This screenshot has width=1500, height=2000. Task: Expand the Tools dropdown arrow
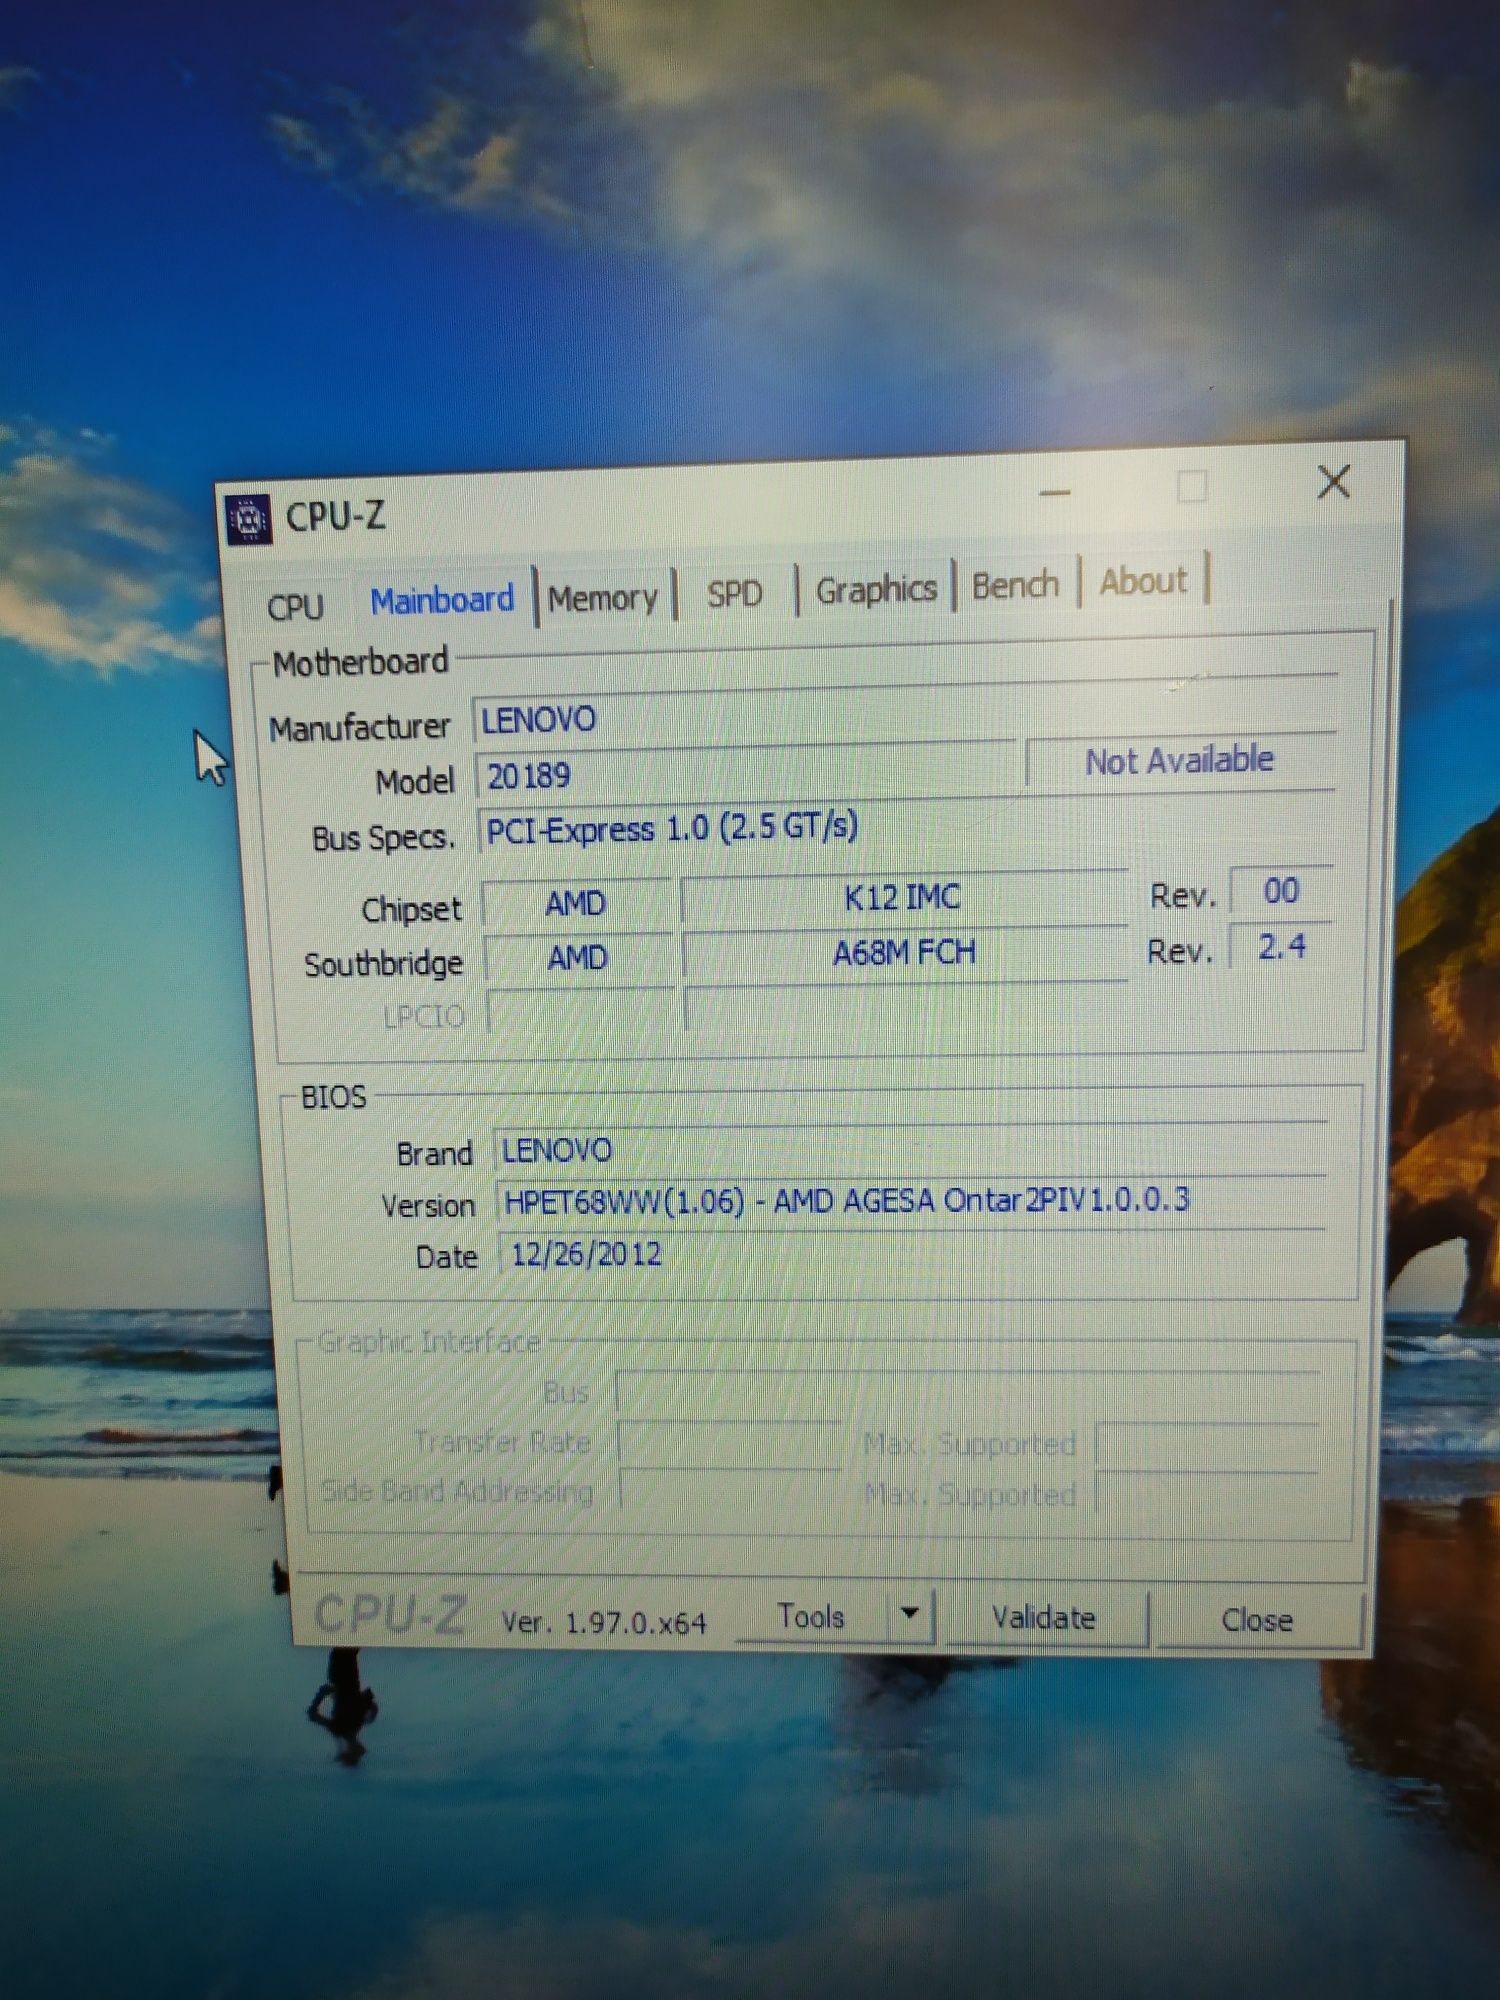910,1613
